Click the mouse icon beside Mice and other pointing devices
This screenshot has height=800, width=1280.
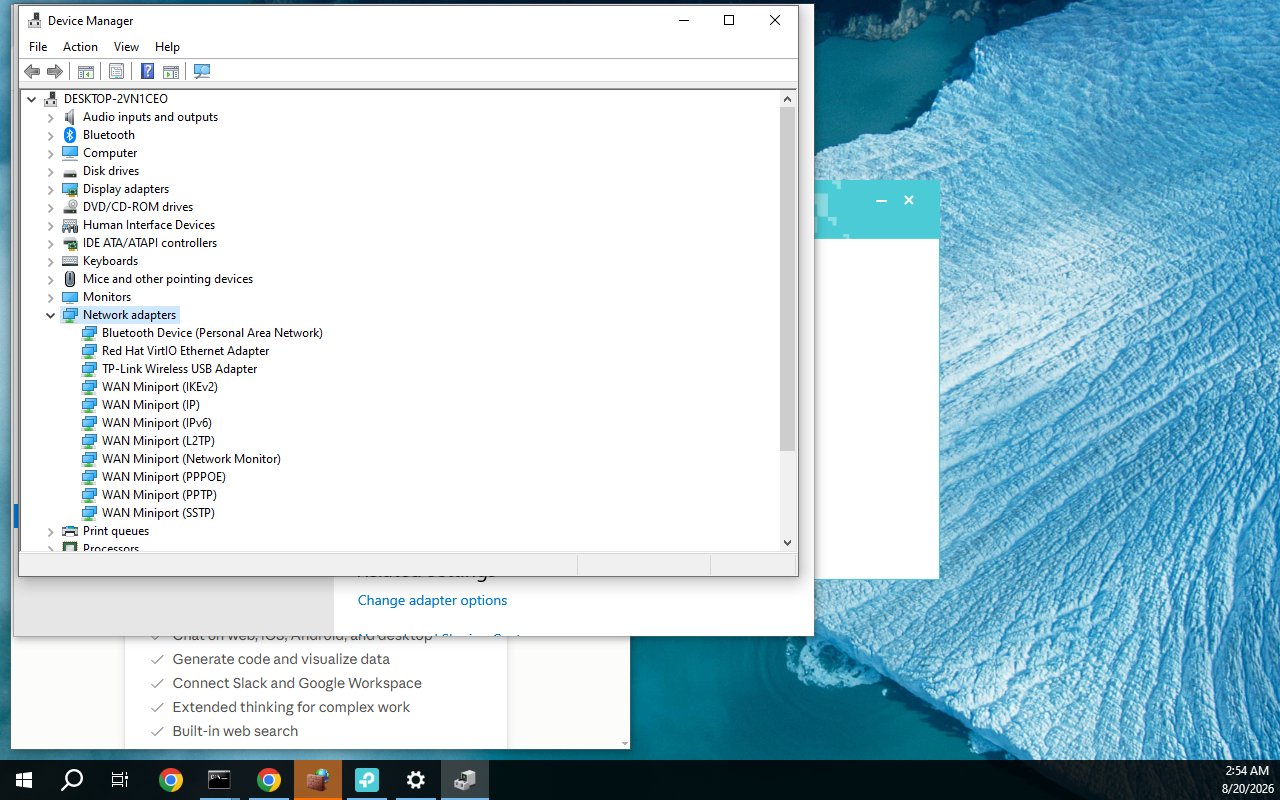(x=70, y=279)
